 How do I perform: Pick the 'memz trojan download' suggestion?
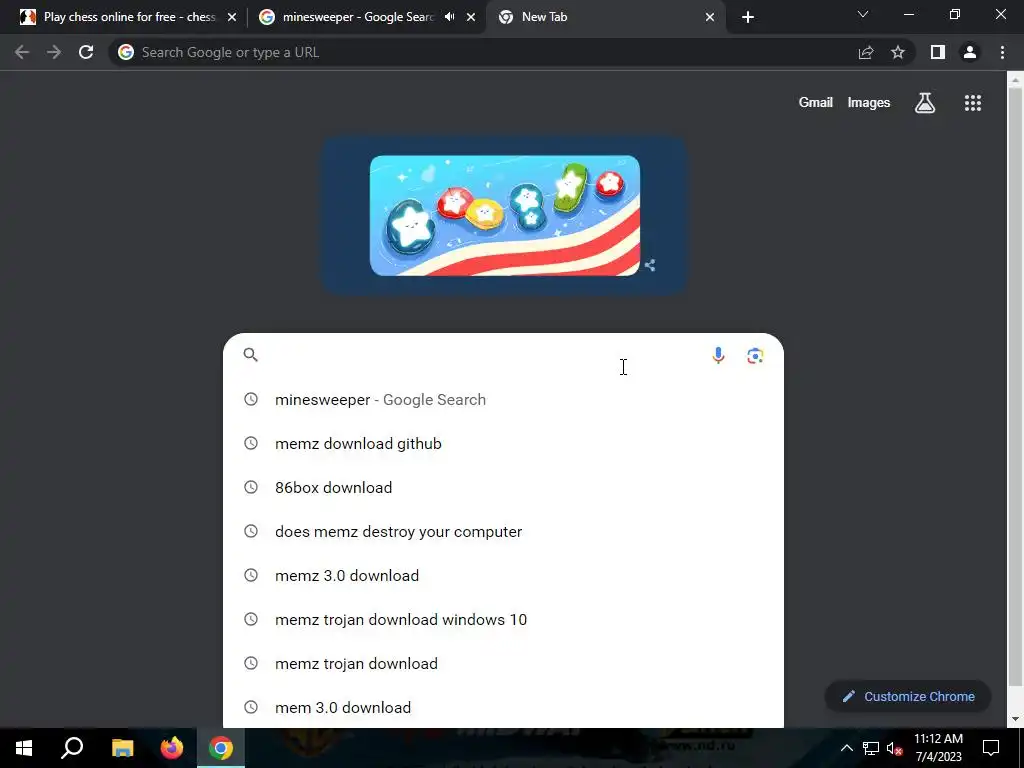click(x=503, y=664)
